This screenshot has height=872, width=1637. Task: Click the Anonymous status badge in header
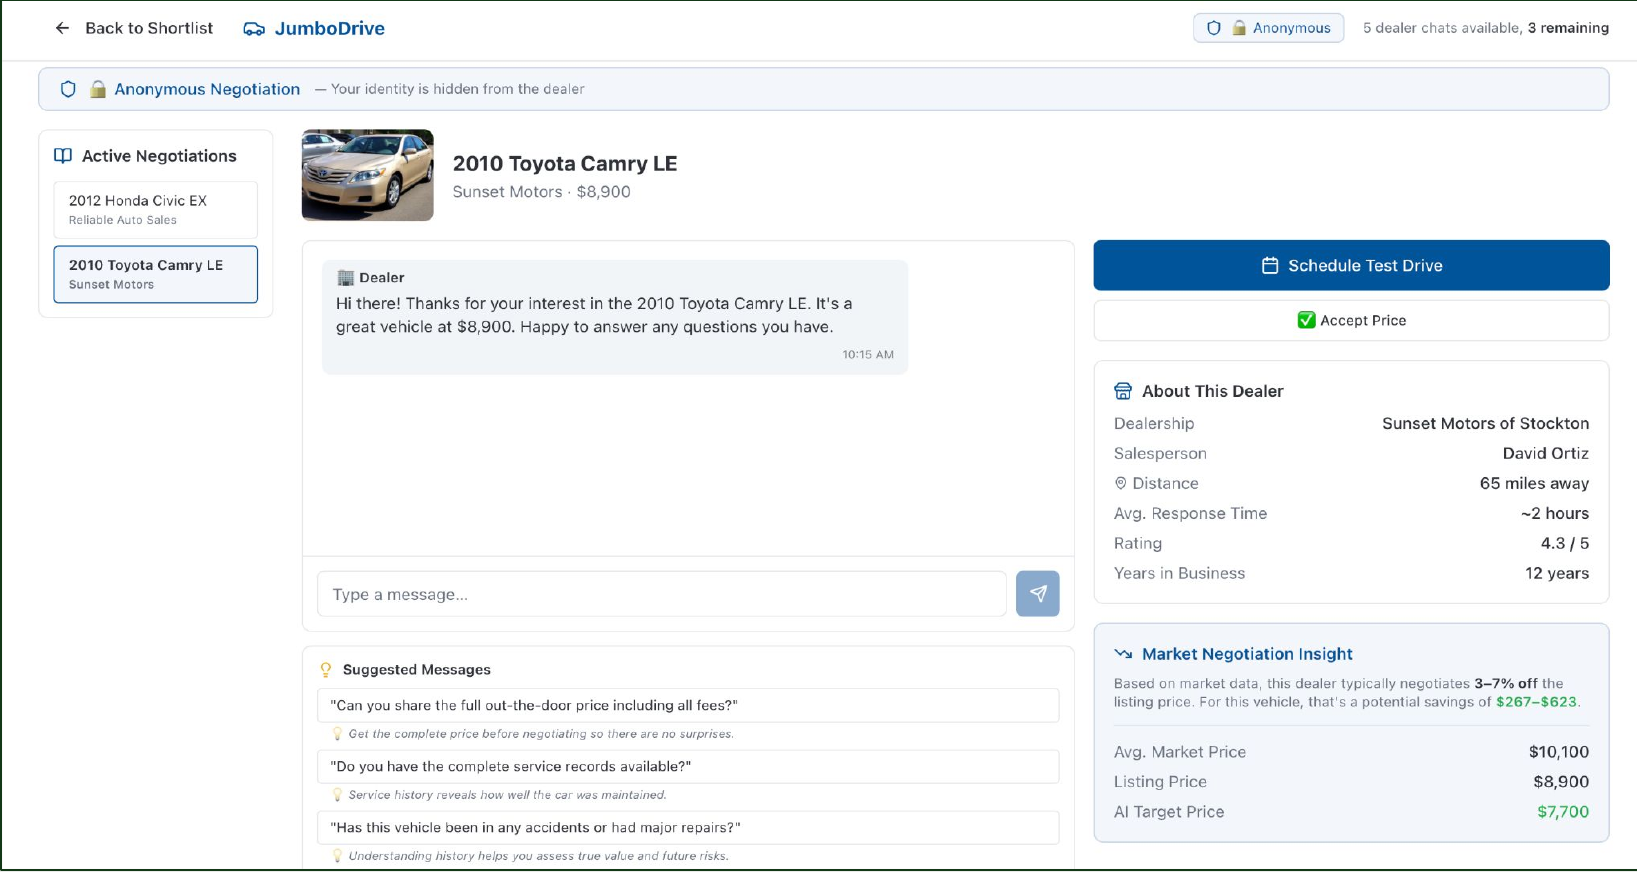[x=1268, y=28]
